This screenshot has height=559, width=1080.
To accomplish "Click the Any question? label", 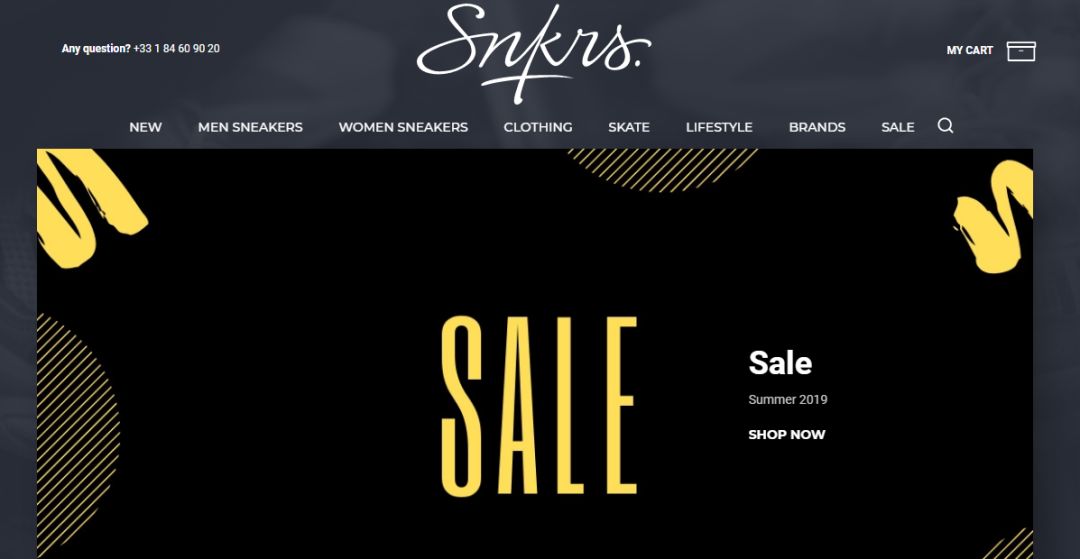I will pos(96,48).
